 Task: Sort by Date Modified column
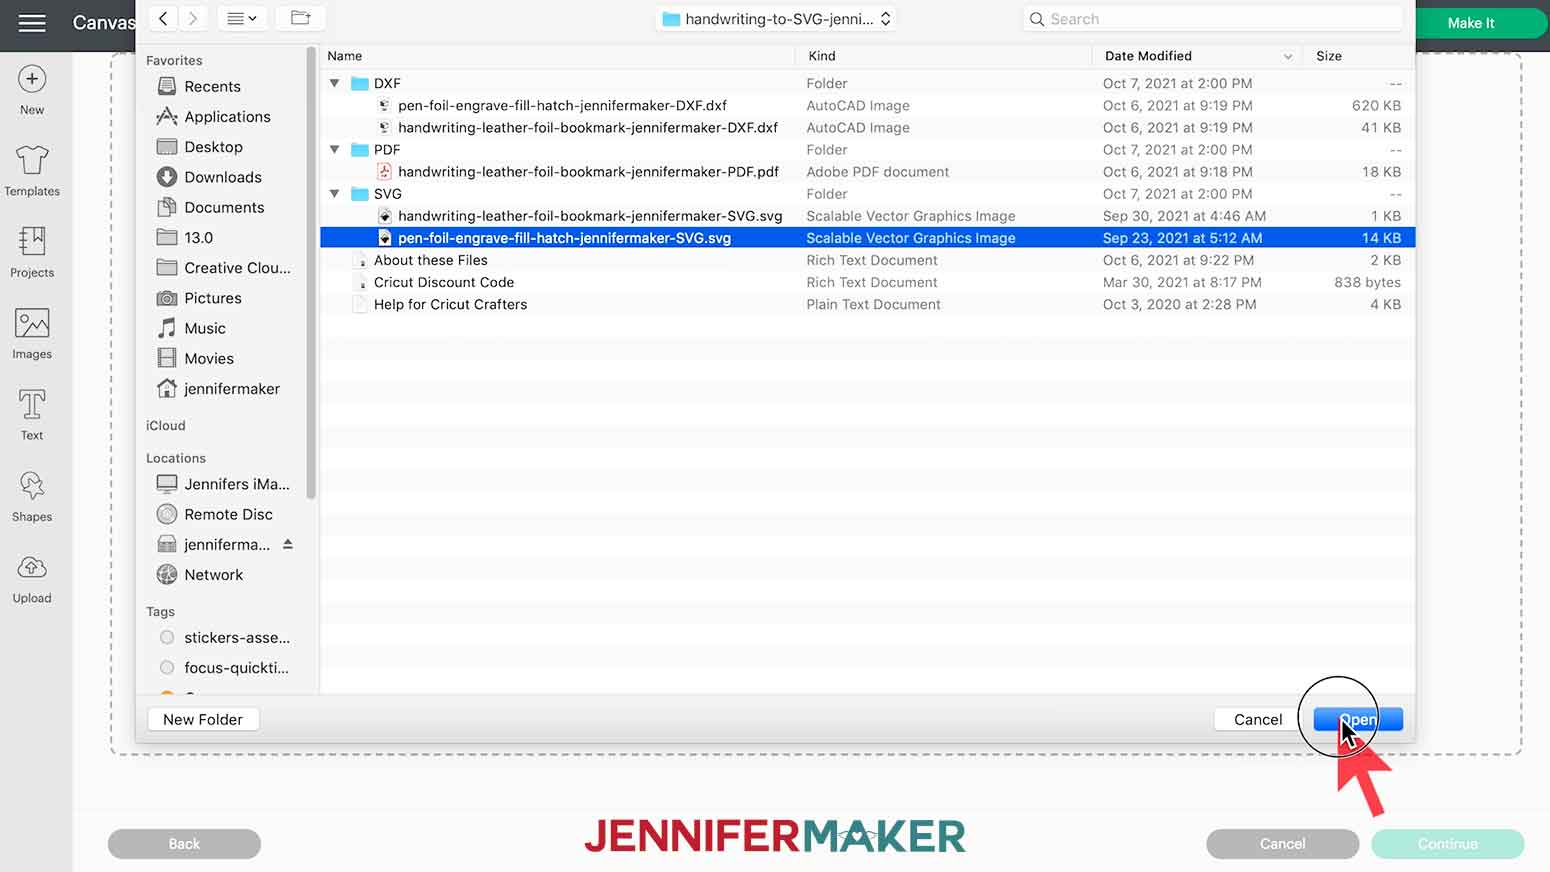pyautogui.click(x=1198, y=56)
